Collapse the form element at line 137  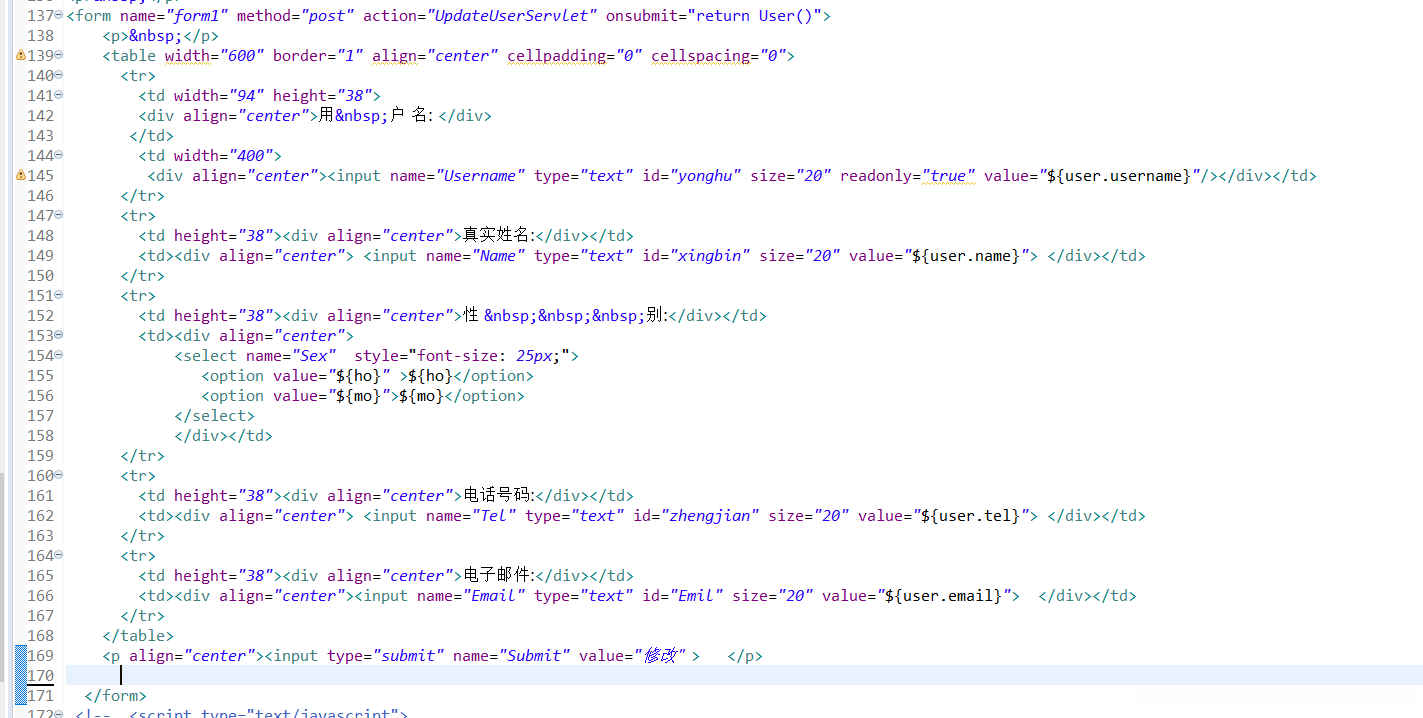pyautogui.click(x=58, y=15)
